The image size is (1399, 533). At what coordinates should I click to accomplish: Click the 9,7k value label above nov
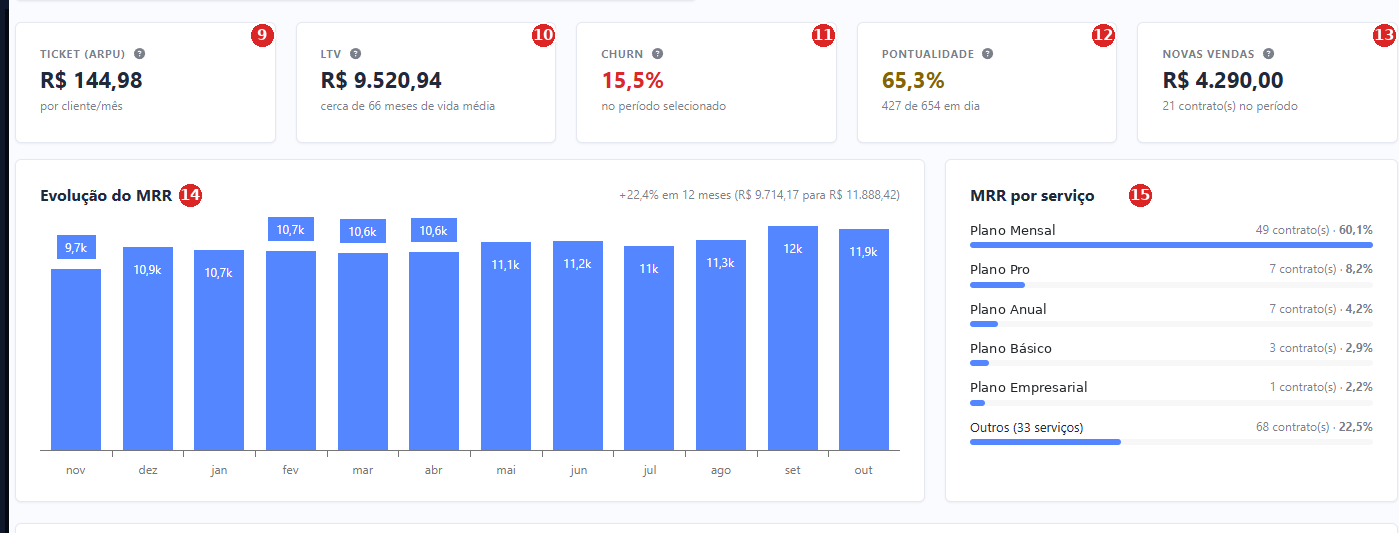76,248
